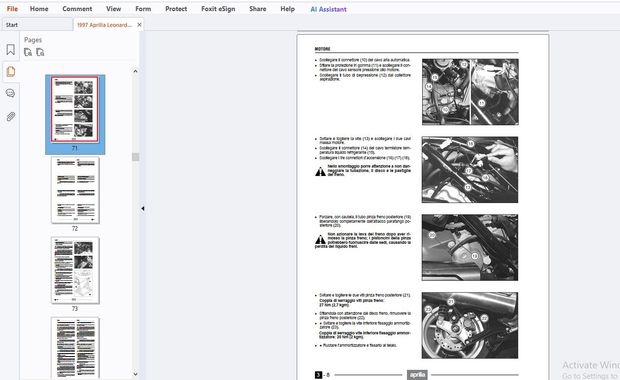The height and width of the screenshot is (380, 620).
Task: Toggle the Pages panel icon in sidebar
Action: coord(11,72)
